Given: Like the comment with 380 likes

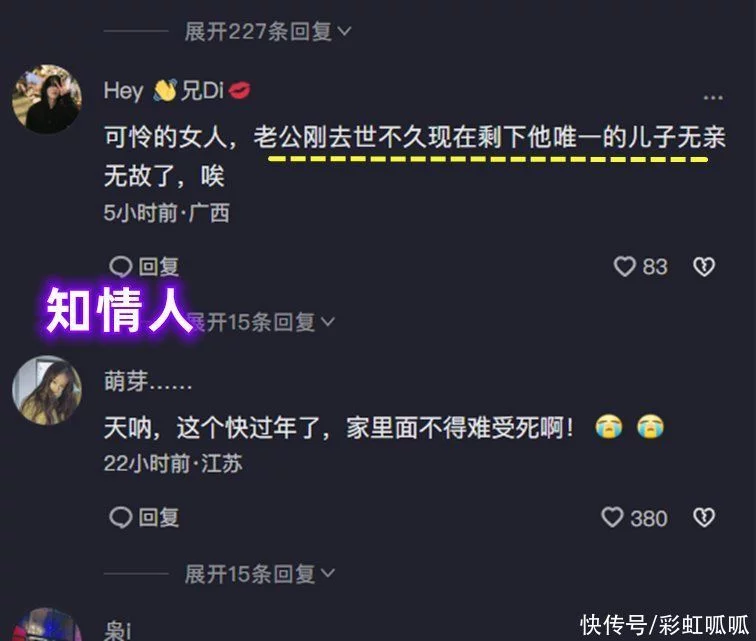Looking at the screenshot, I should 612,517.
